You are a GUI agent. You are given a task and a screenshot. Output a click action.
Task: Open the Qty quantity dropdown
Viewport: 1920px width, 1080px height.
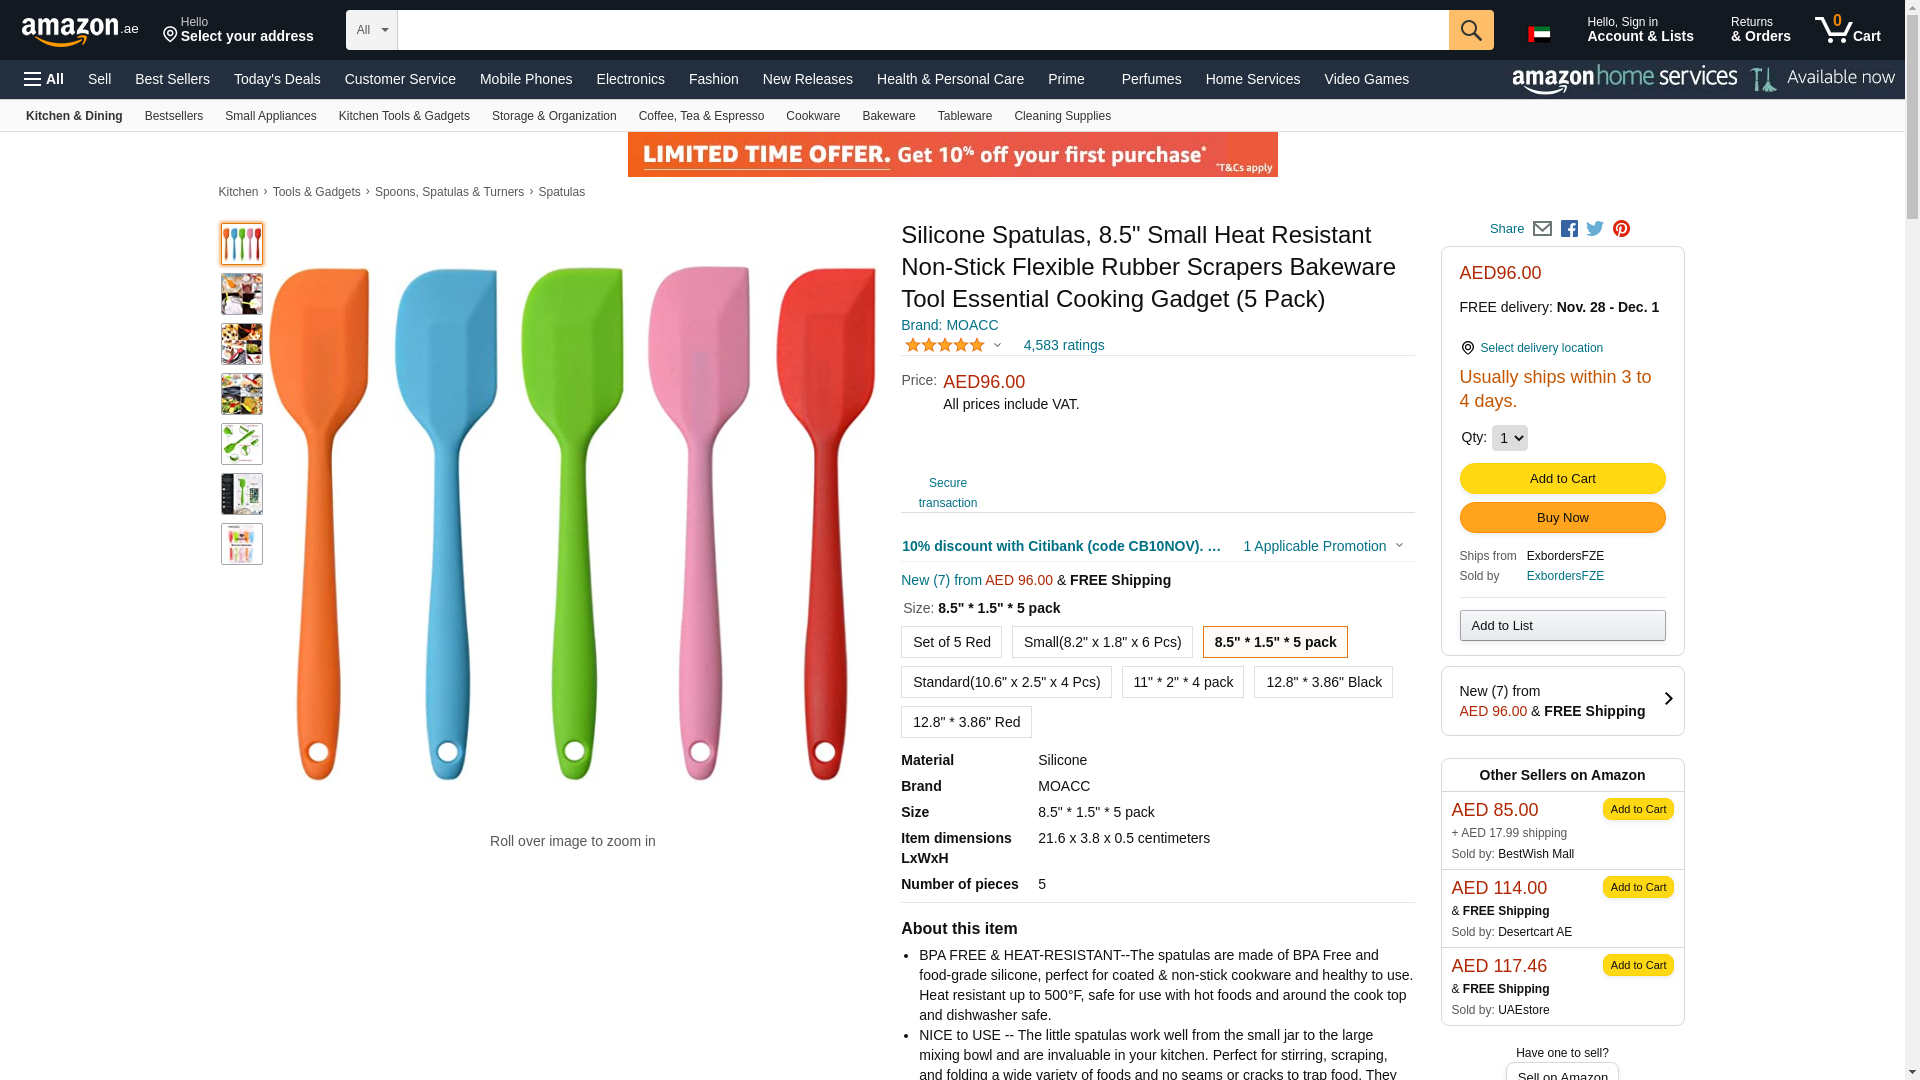(1509, 438)
